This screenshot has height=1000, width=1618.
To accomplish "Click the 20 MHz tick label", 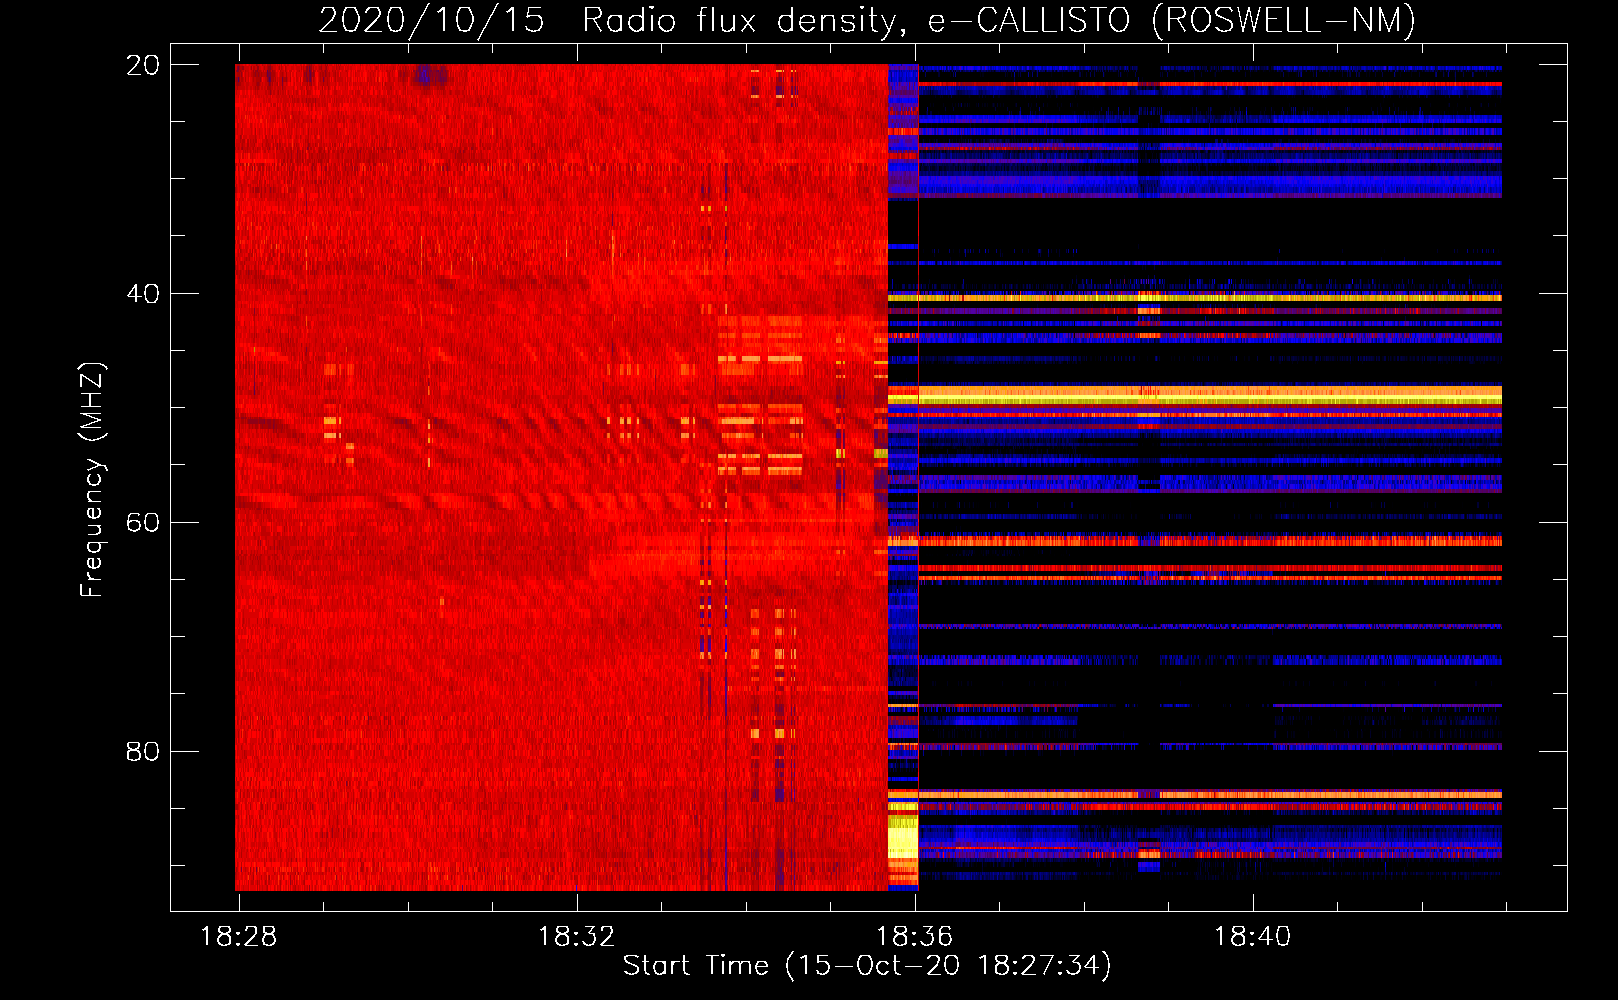I will (x=142, y=65).
